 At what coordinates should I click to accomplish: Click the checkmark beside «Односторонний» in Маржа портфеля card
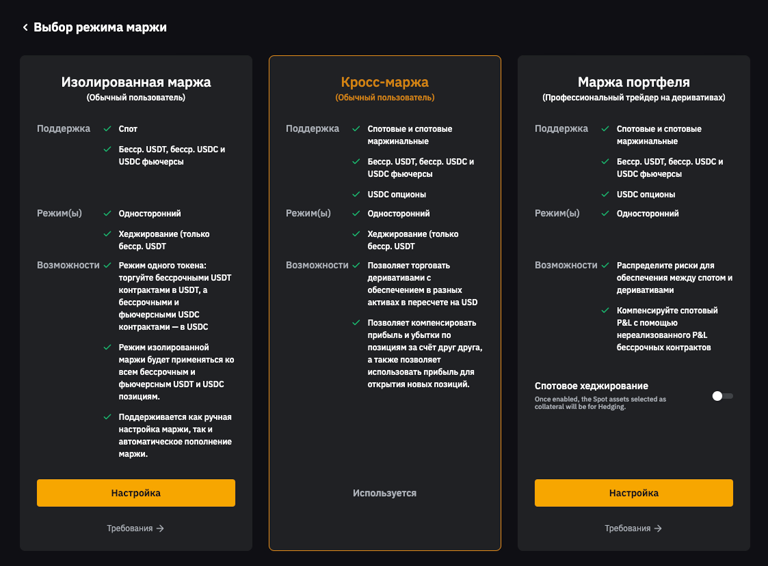click(x=605, y=213)
